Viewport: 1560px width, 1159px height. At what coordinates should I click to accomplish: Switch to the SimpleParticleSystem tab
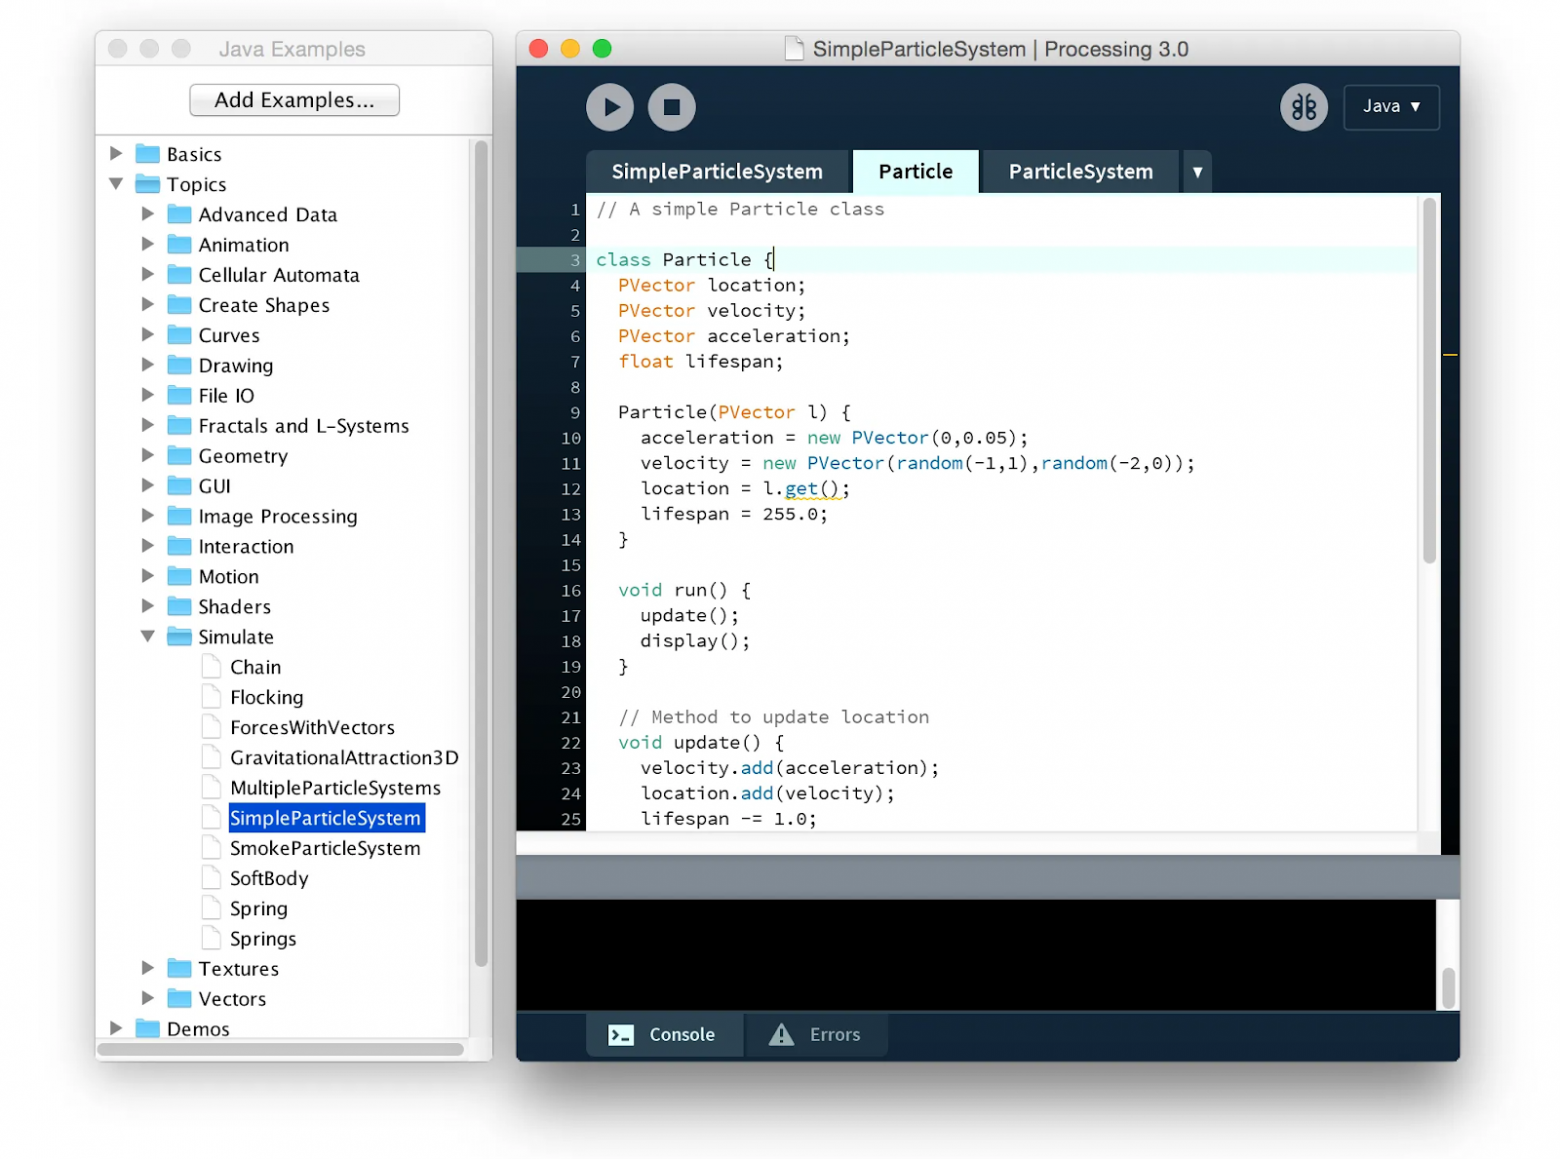tap(717, 172)
